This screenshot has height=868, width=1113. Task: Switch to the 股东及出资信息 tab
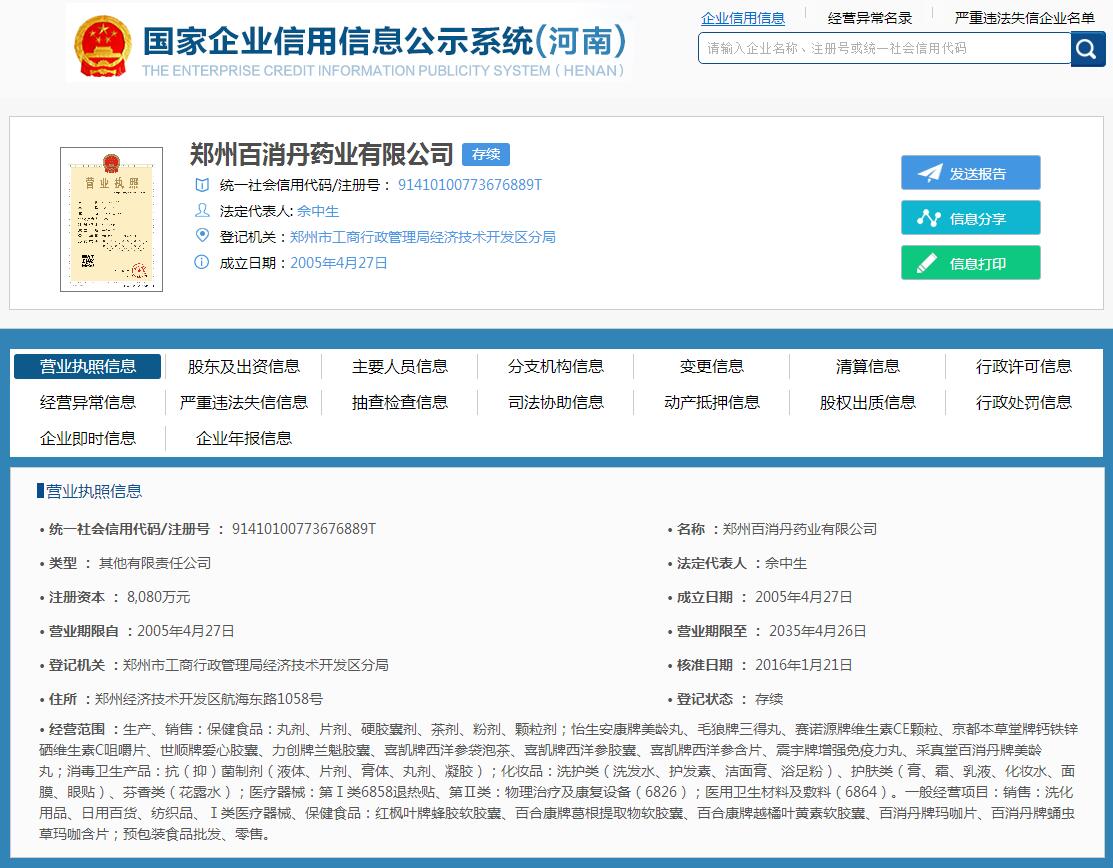pos(242,366)
